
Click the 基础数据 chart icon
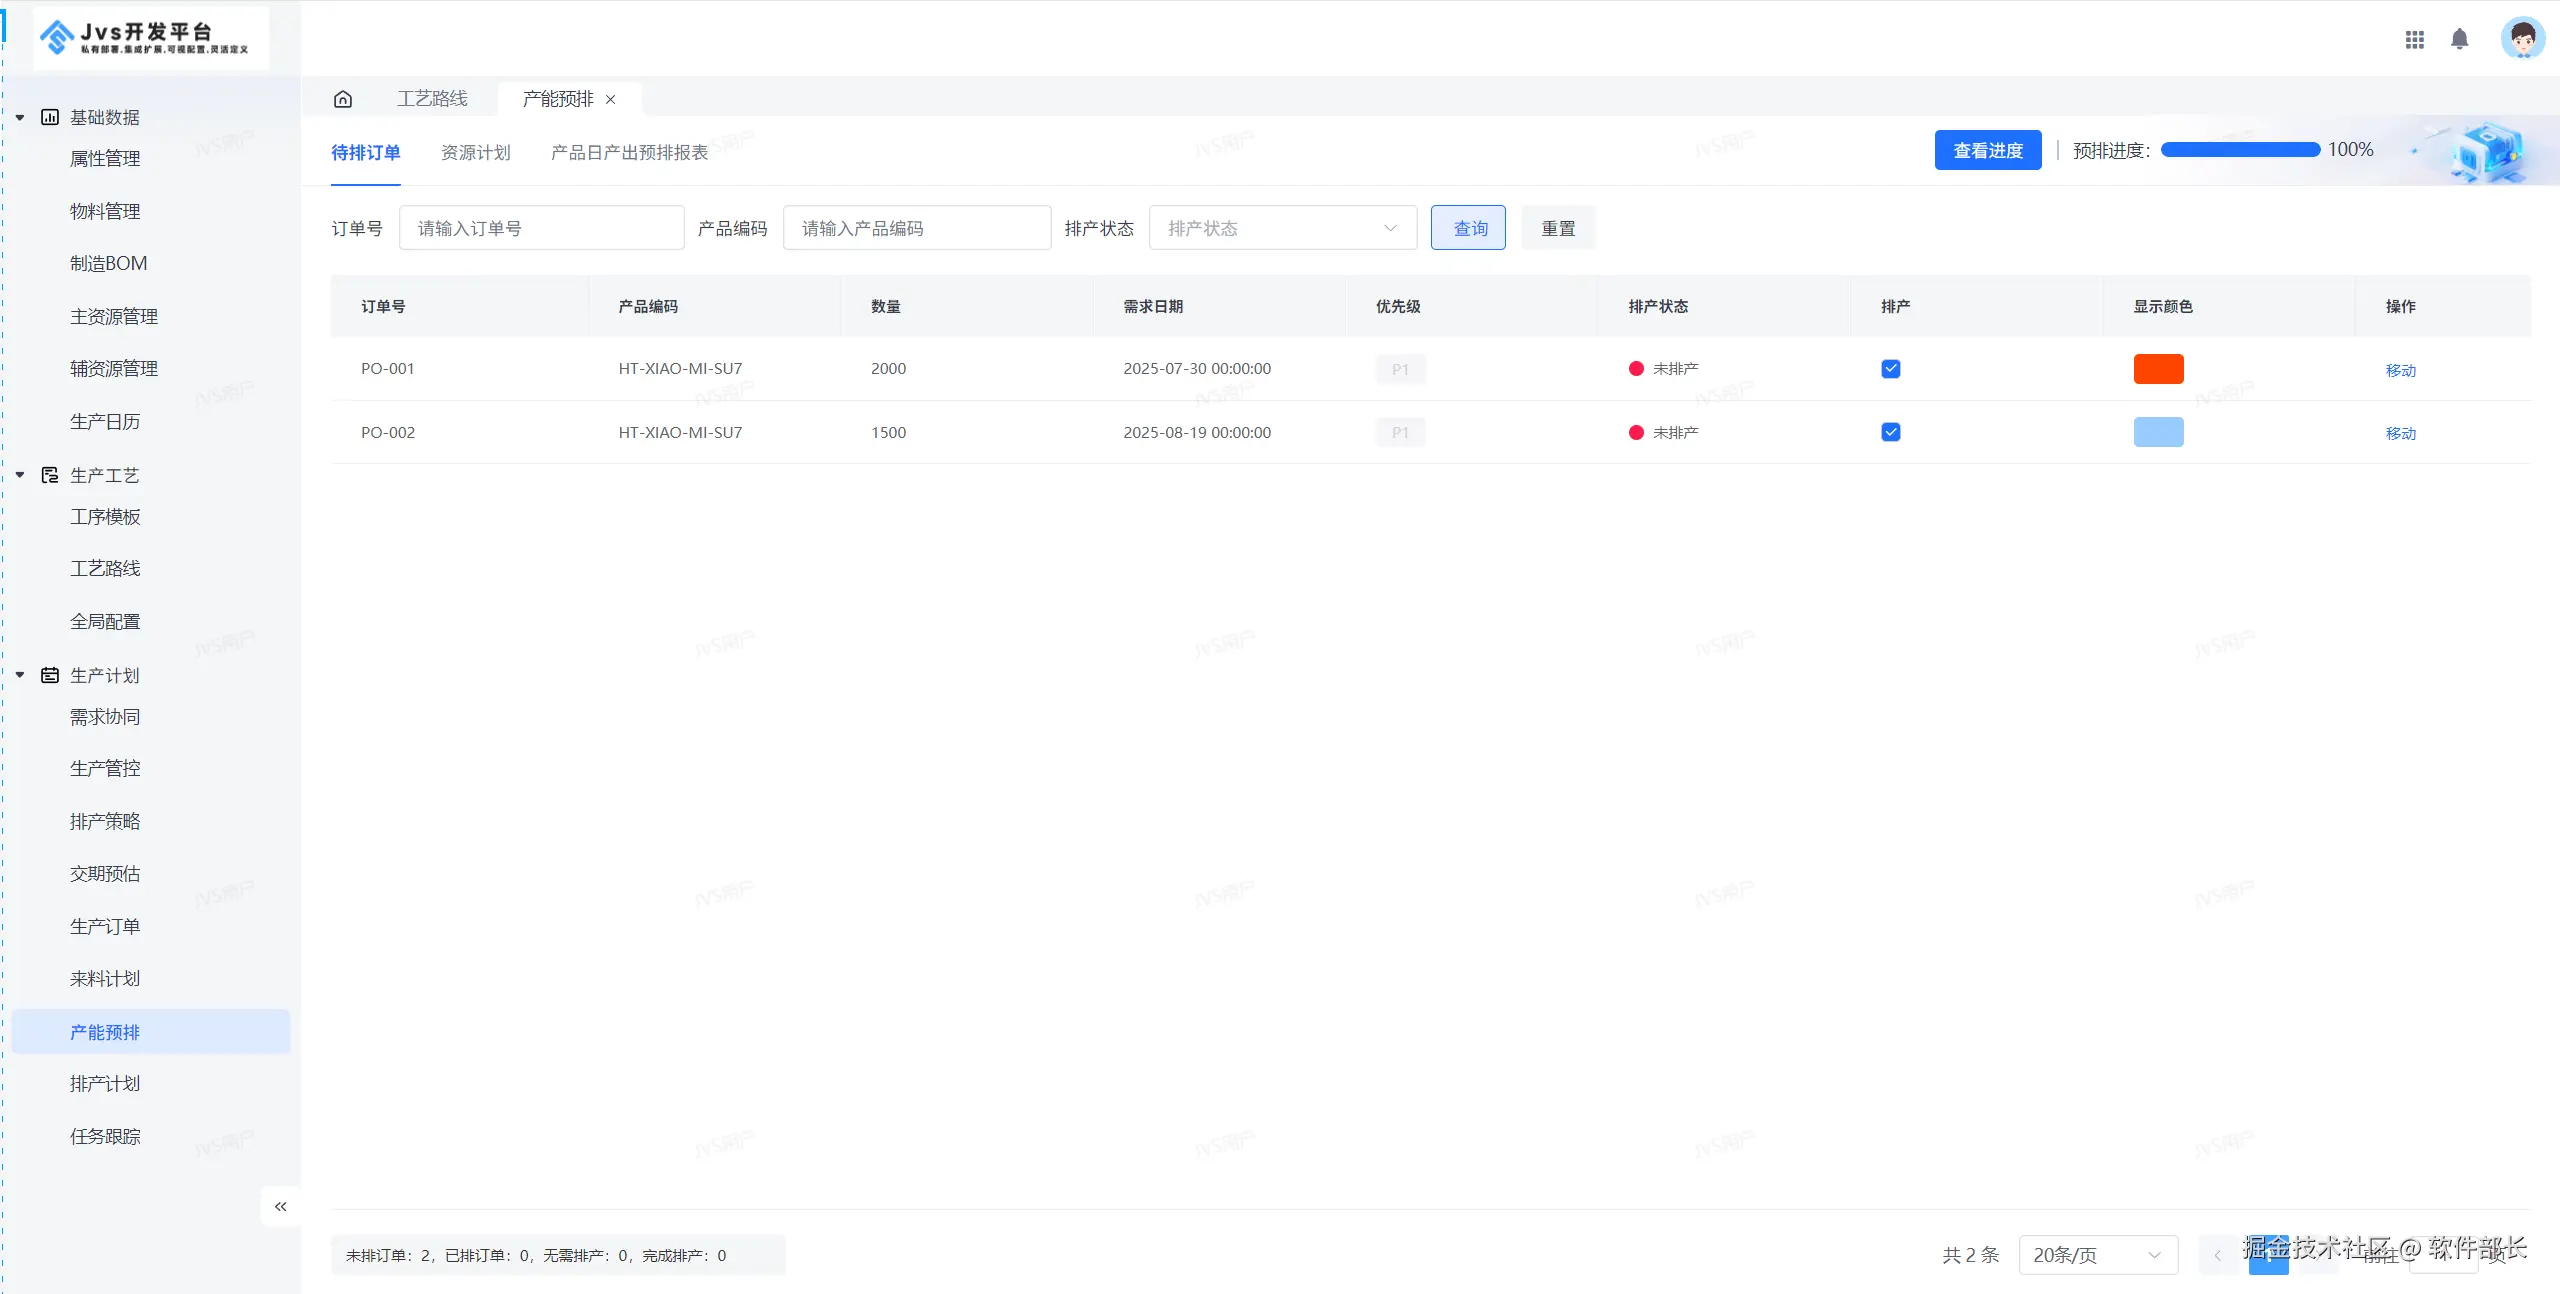(x=50, y=117)
